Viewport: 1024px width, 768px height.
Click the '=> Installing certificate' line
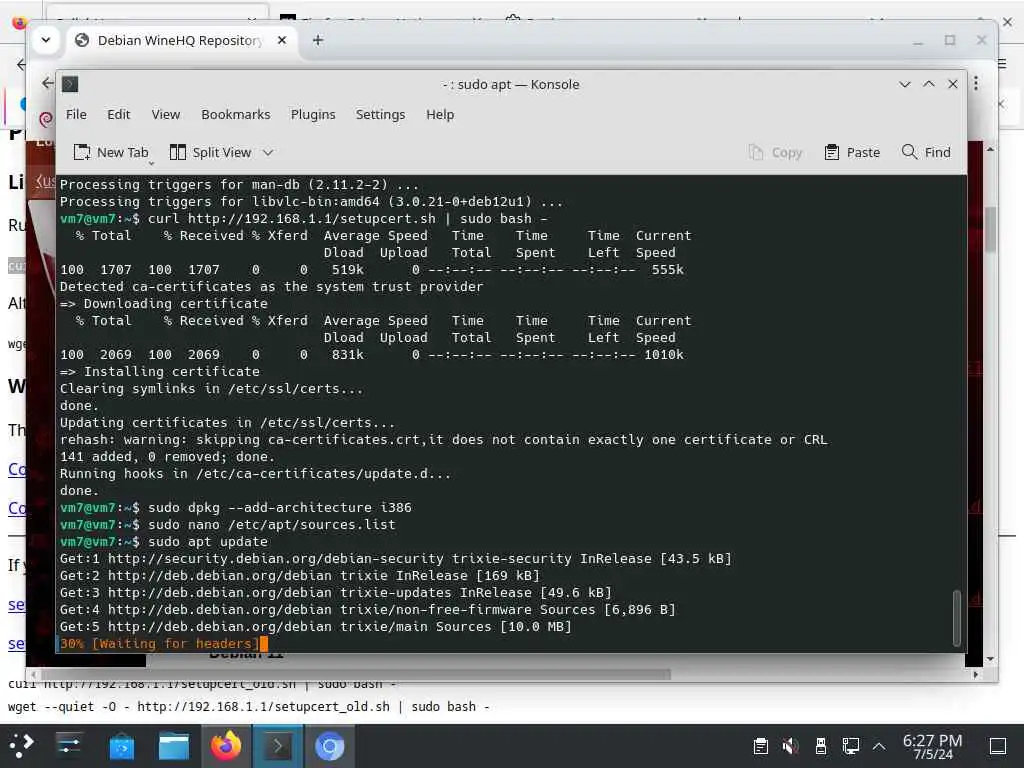pos(159,372)
